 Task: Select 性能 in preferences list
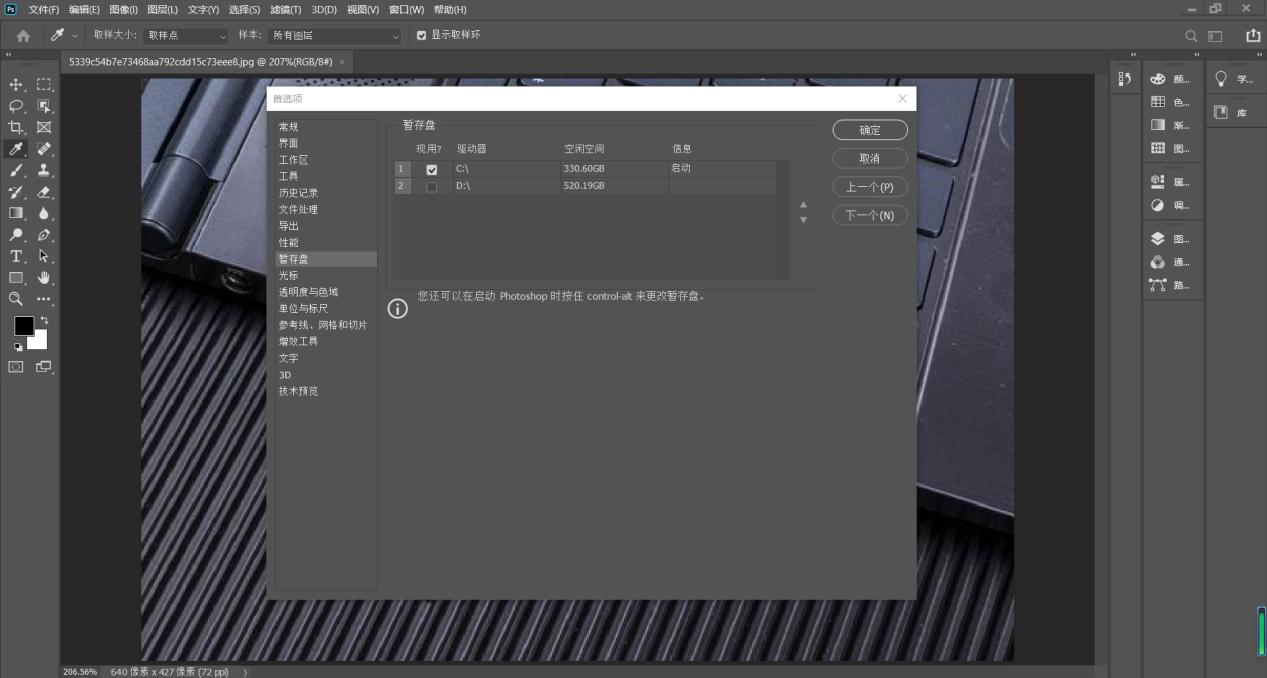[288, 243]
